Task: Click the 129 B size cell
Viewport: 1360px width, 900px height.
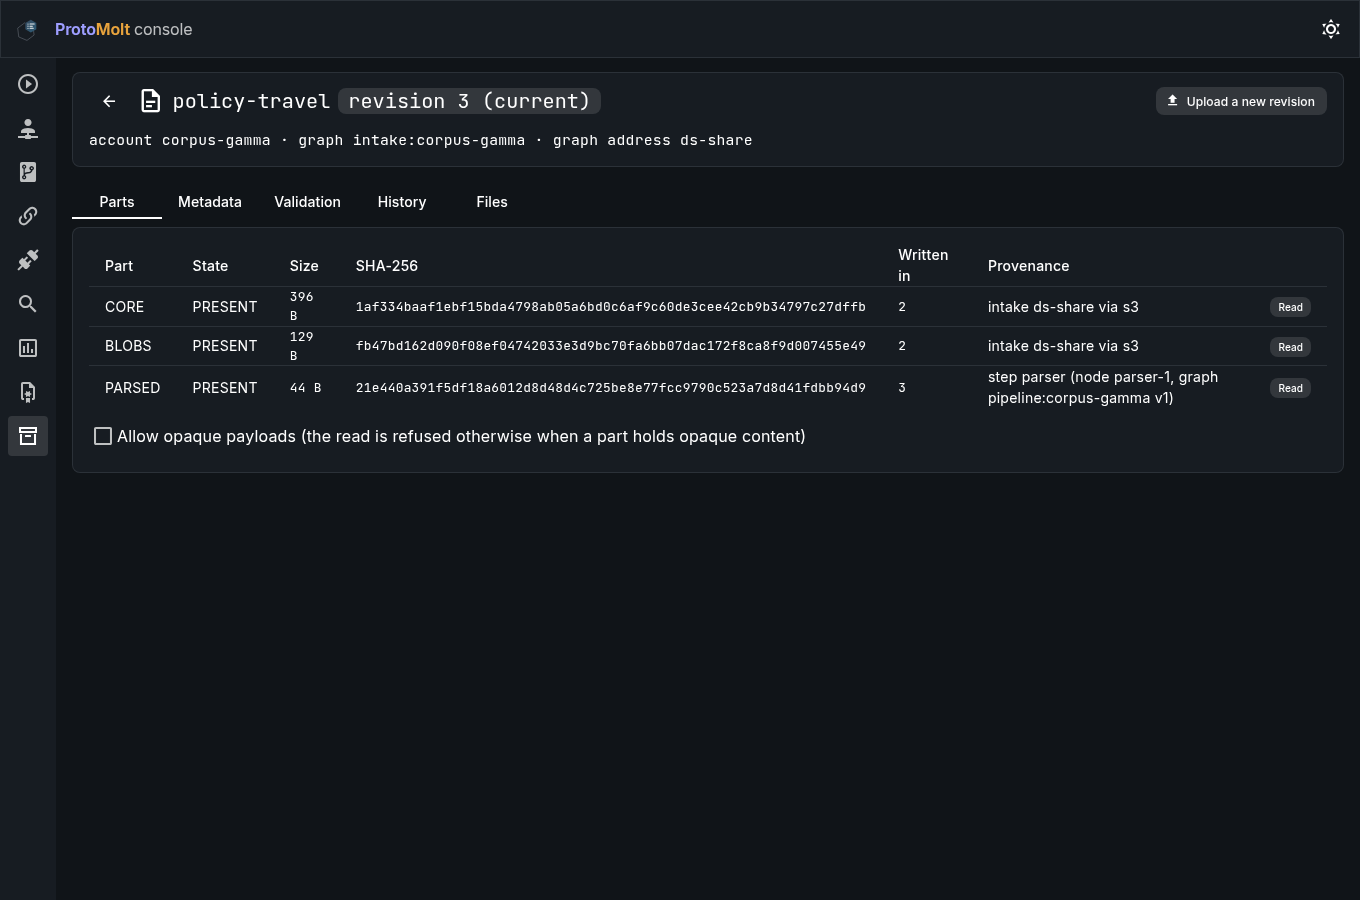Action: point(302,346)
